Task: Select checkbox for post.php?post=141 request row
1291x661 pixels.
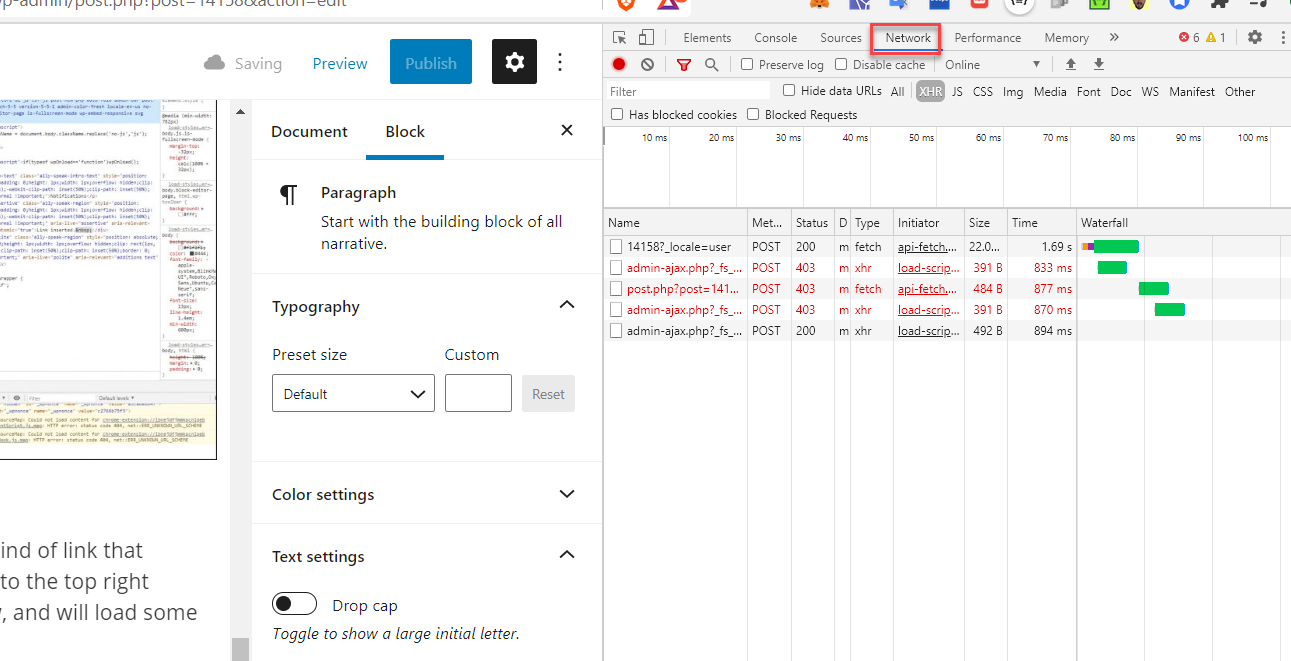Action: coord(616,288)
